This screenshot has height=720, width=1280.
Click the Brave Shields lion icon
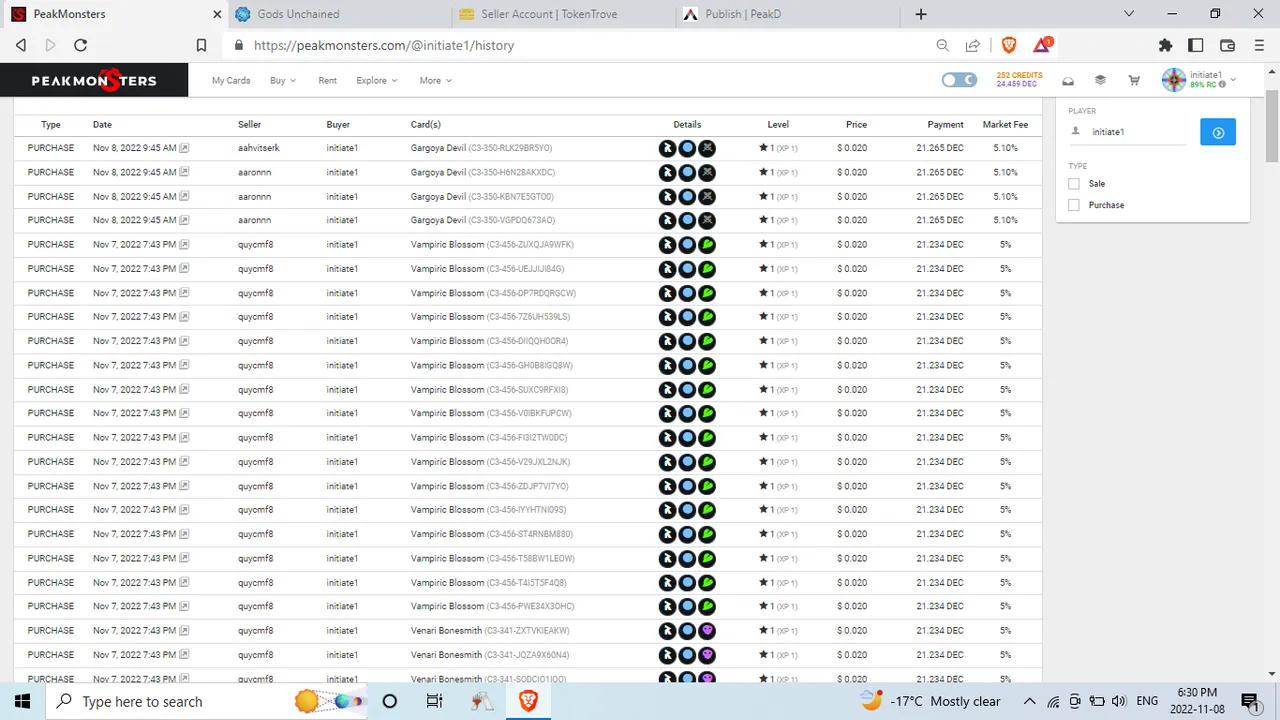click(1008, 45)
